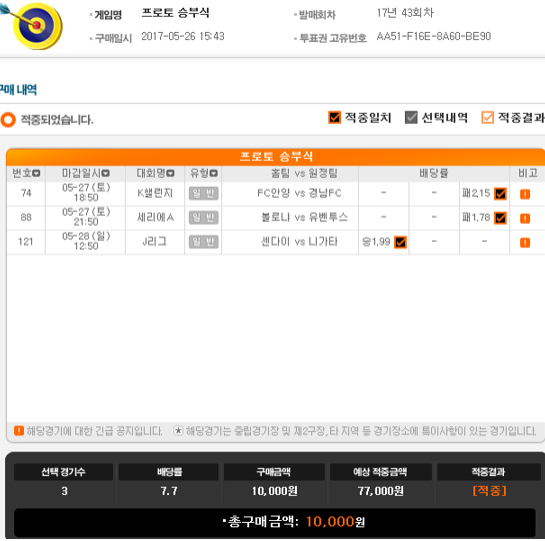545x541 pixels.
Task: Select the 프로토 승부식 orange table header tab
Action: click(276, 157)
